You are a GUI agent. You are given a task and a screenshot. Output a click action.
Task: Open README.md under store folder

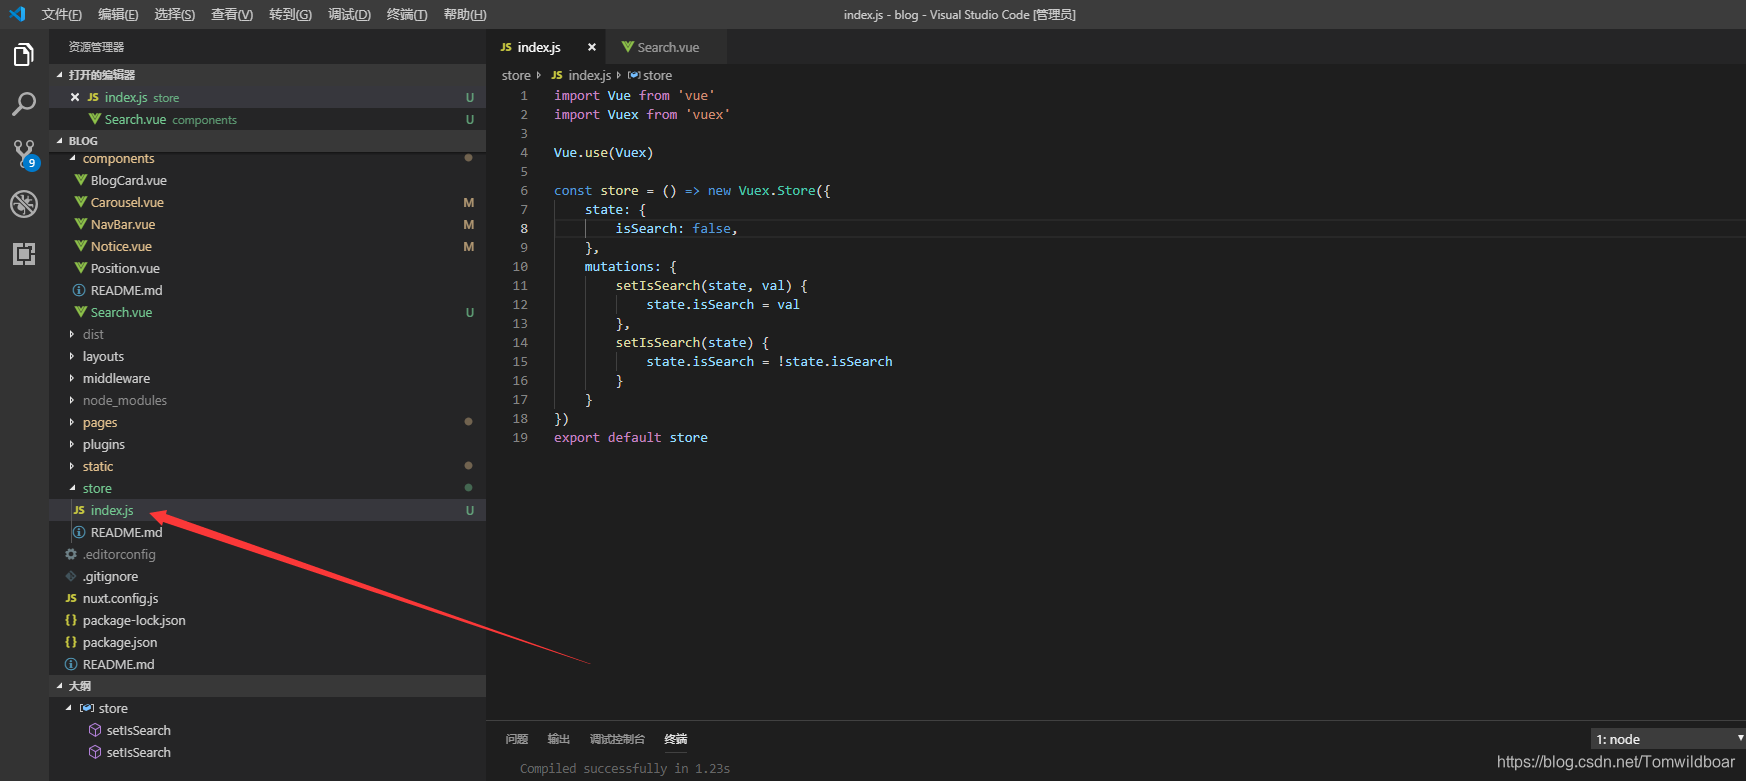tap(268, 532)
